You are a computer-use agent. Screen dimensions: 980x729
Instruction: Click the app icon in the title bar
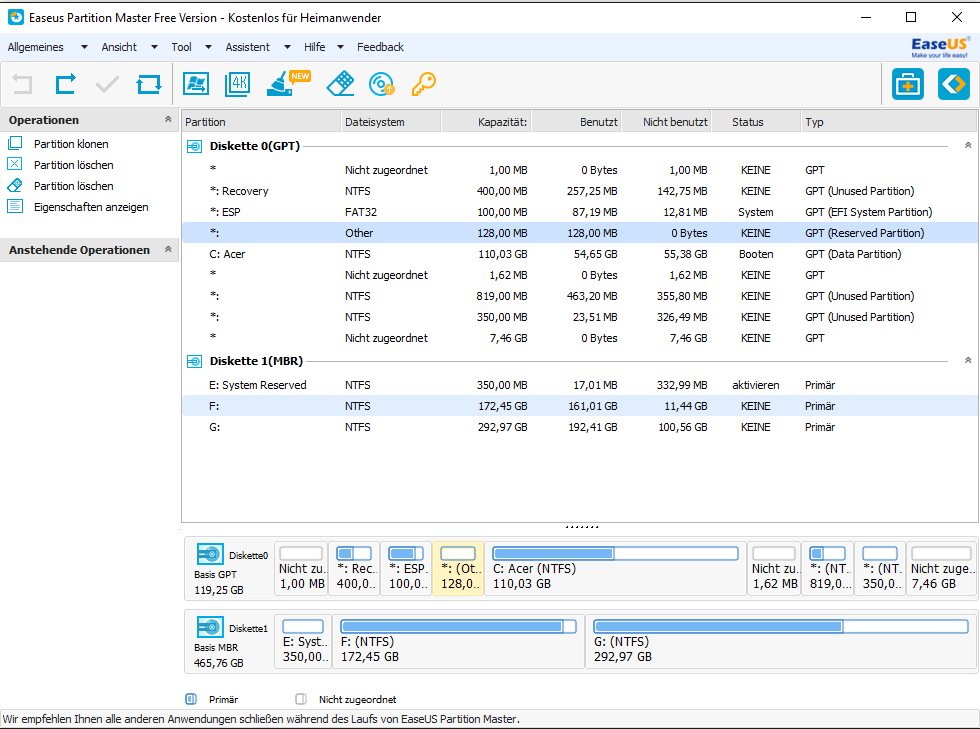(16, 18)
